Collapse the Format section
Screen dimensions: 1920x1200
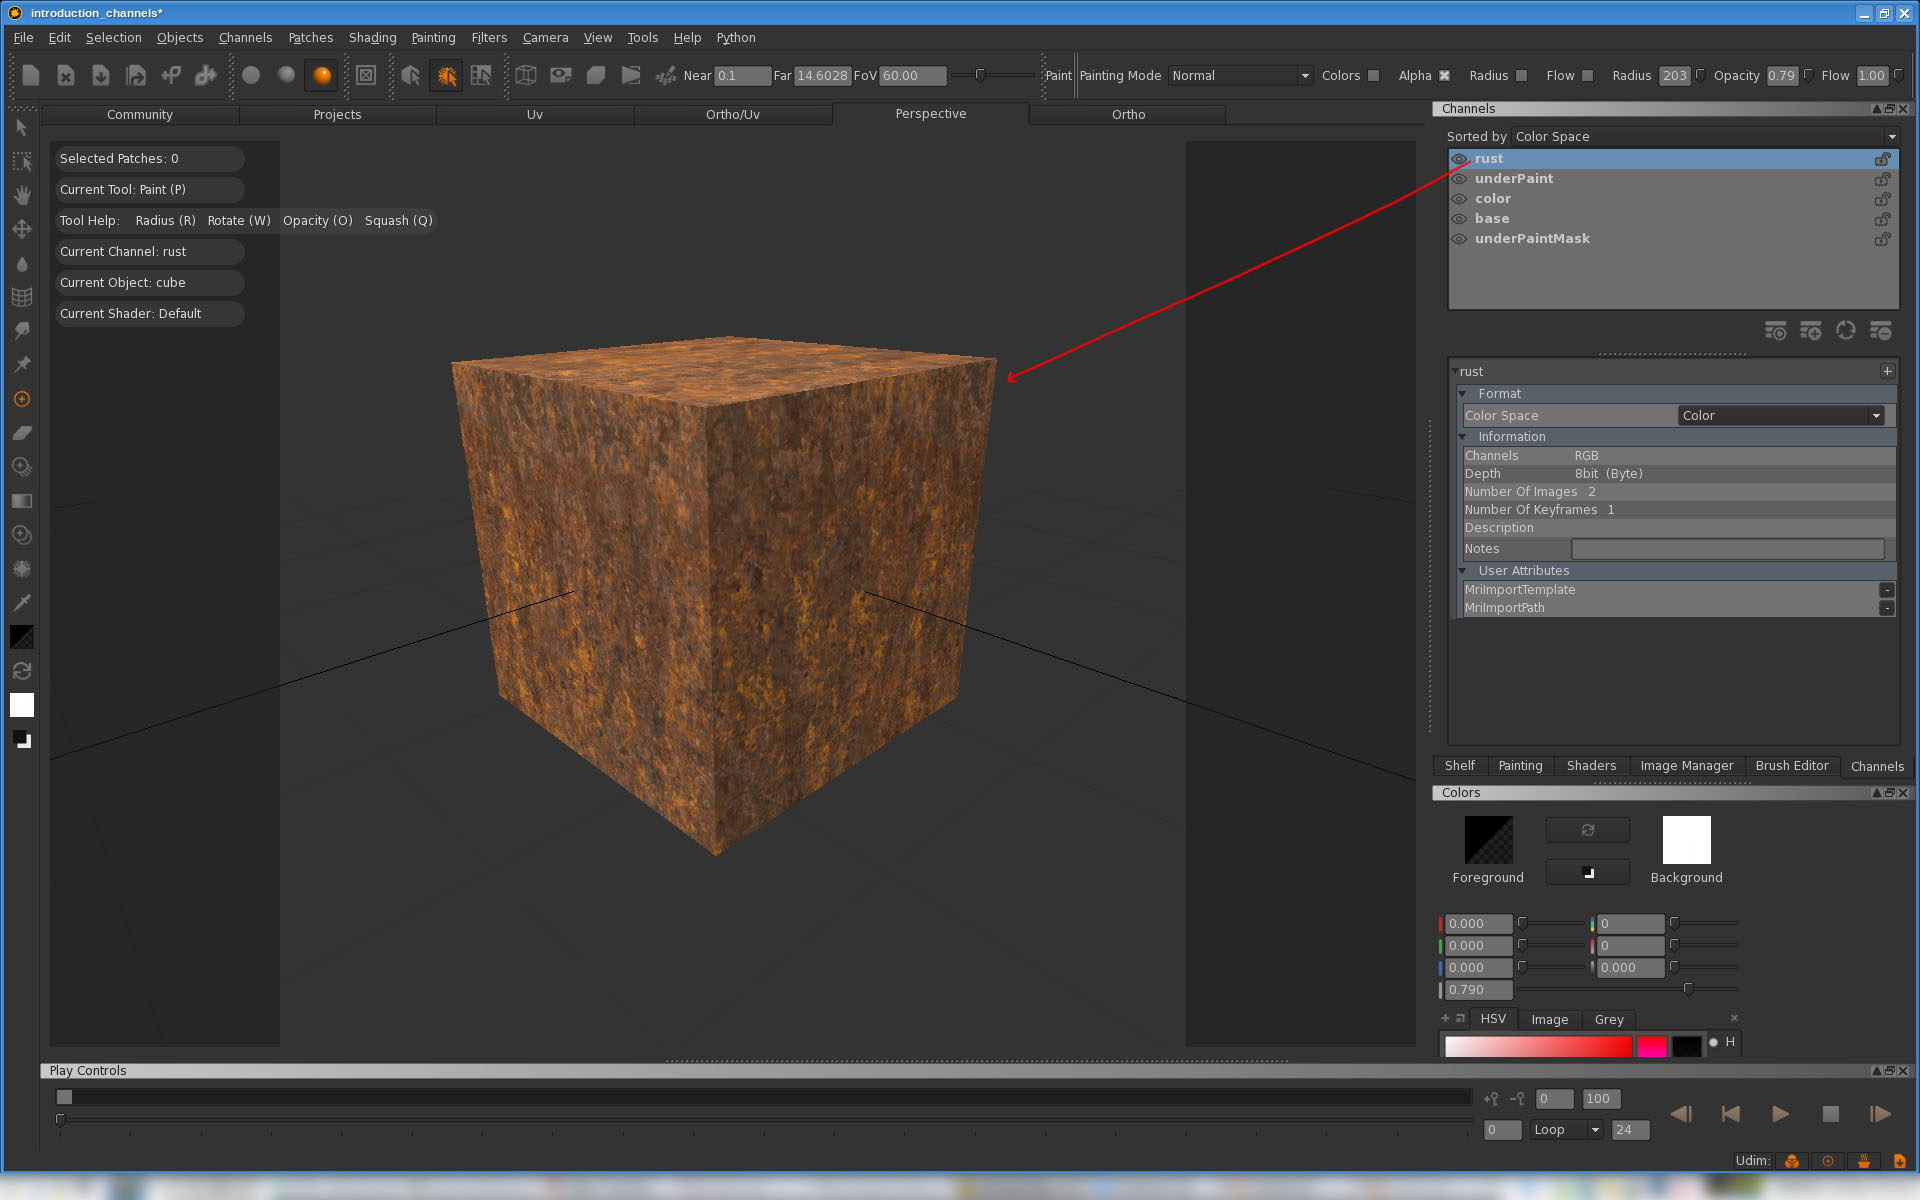pyautogui.click(x=1462, y=394)
